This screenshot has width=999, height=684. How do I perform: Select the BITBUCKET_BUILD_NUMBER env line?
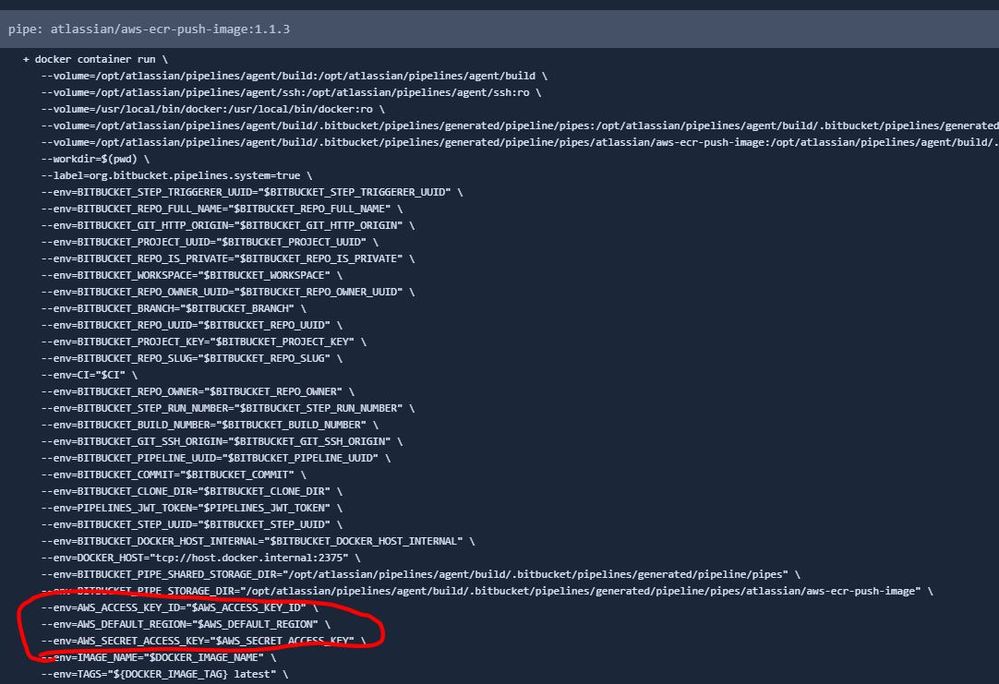pyautogui.click(x=210, y=425)
